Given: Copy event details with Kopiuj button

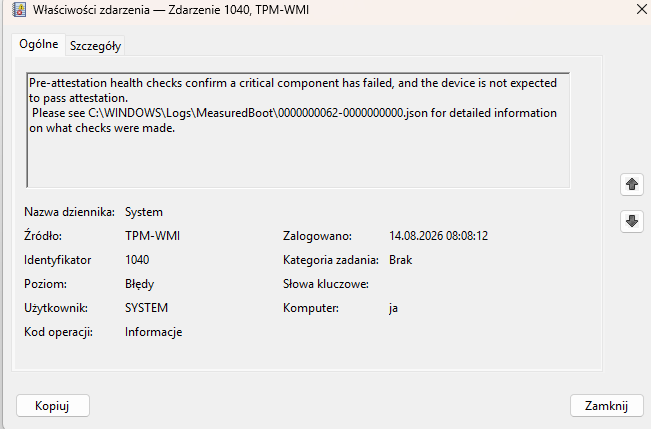Looking at the screenshot, I should 53,405.
